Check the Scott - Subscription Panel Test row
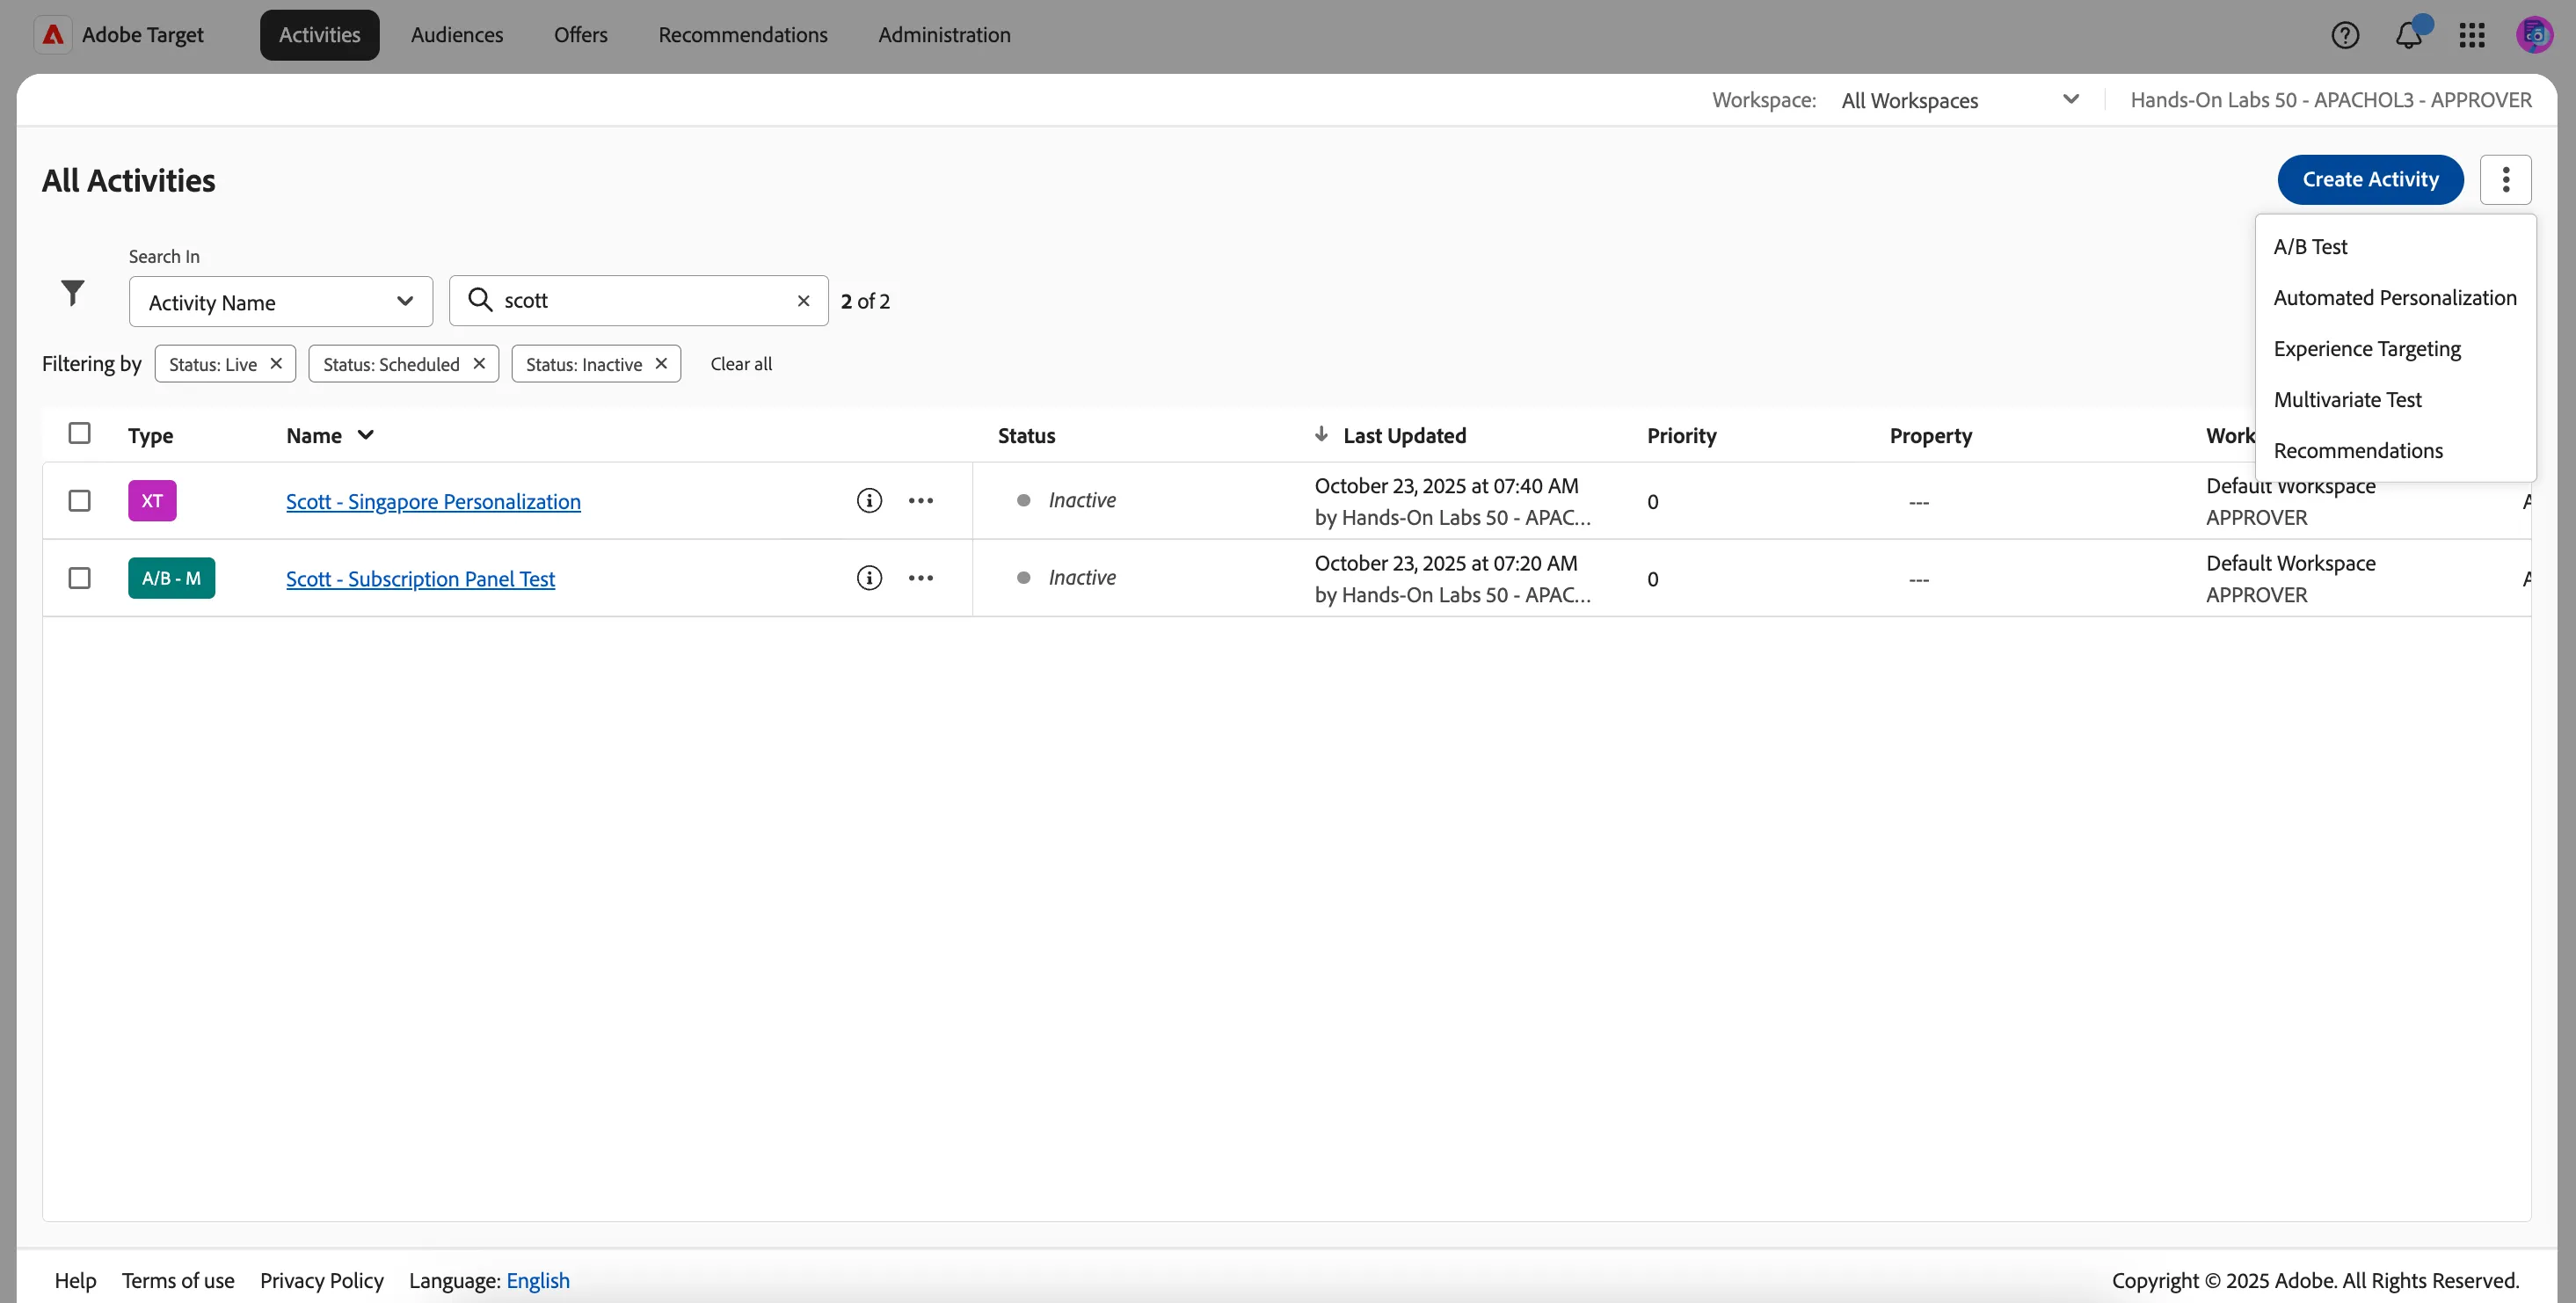Image resolution: width=2576 pixels, height=1303 pixels. tap(79, 578)
